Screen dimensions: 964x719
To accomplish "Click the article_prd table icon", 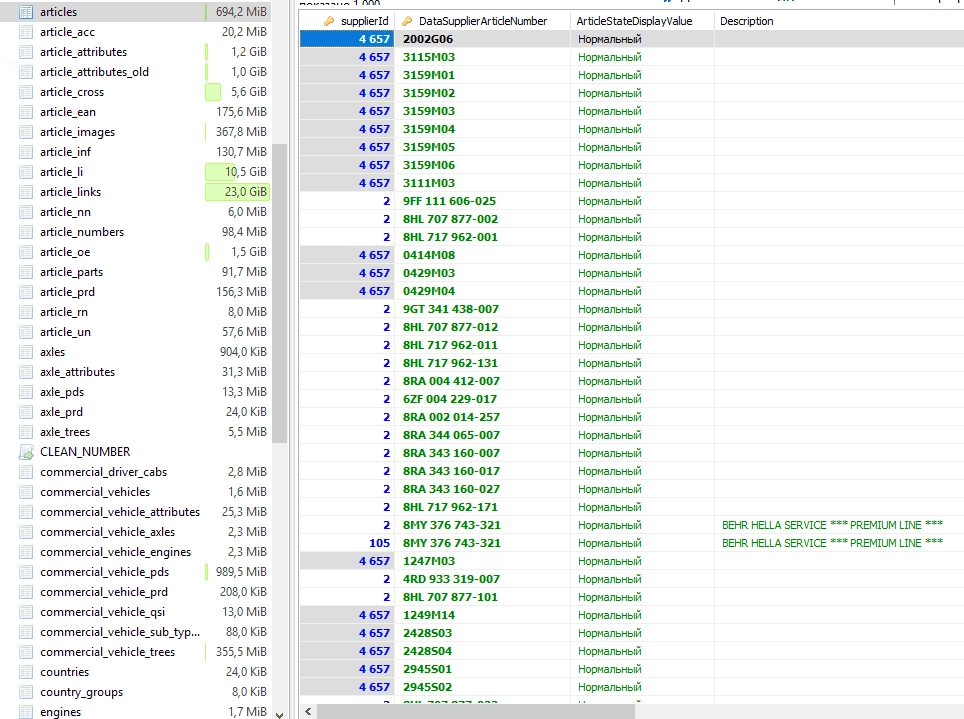I will pos(26,292).
